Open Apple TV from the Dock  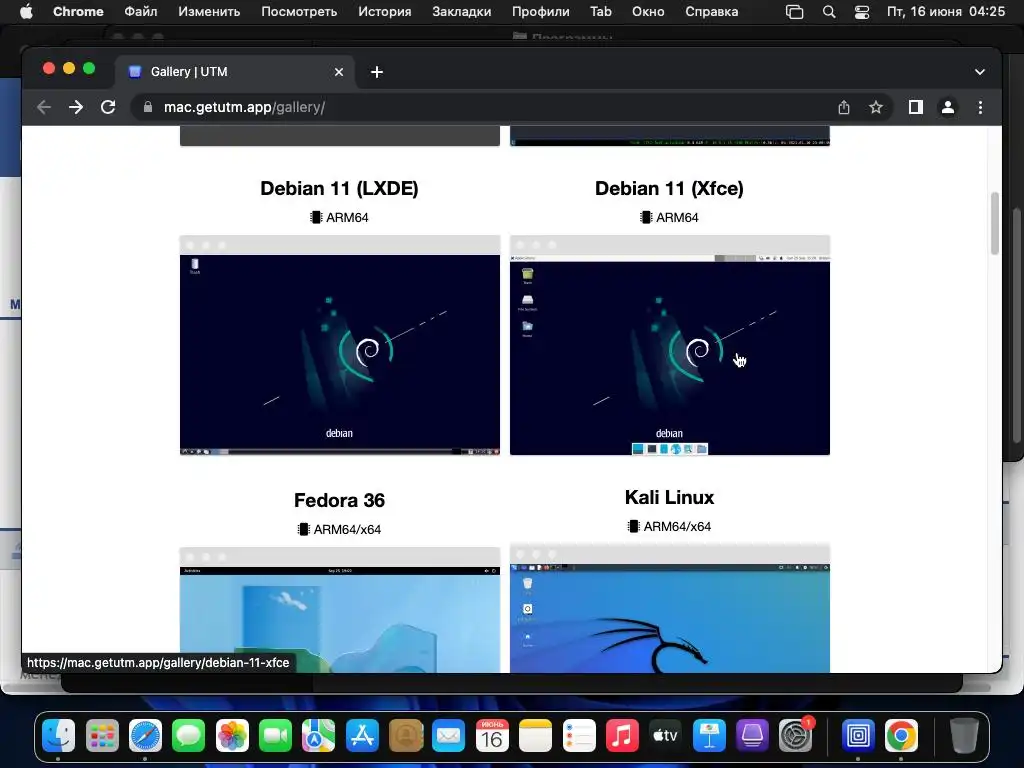(x=665, y=737)
